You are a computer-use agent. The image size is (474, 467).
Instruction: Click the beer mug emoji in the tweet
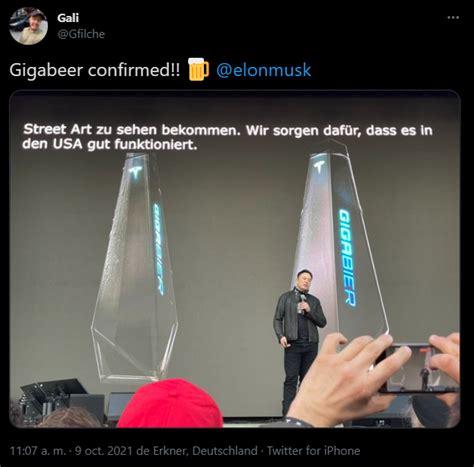click(198, 69)
